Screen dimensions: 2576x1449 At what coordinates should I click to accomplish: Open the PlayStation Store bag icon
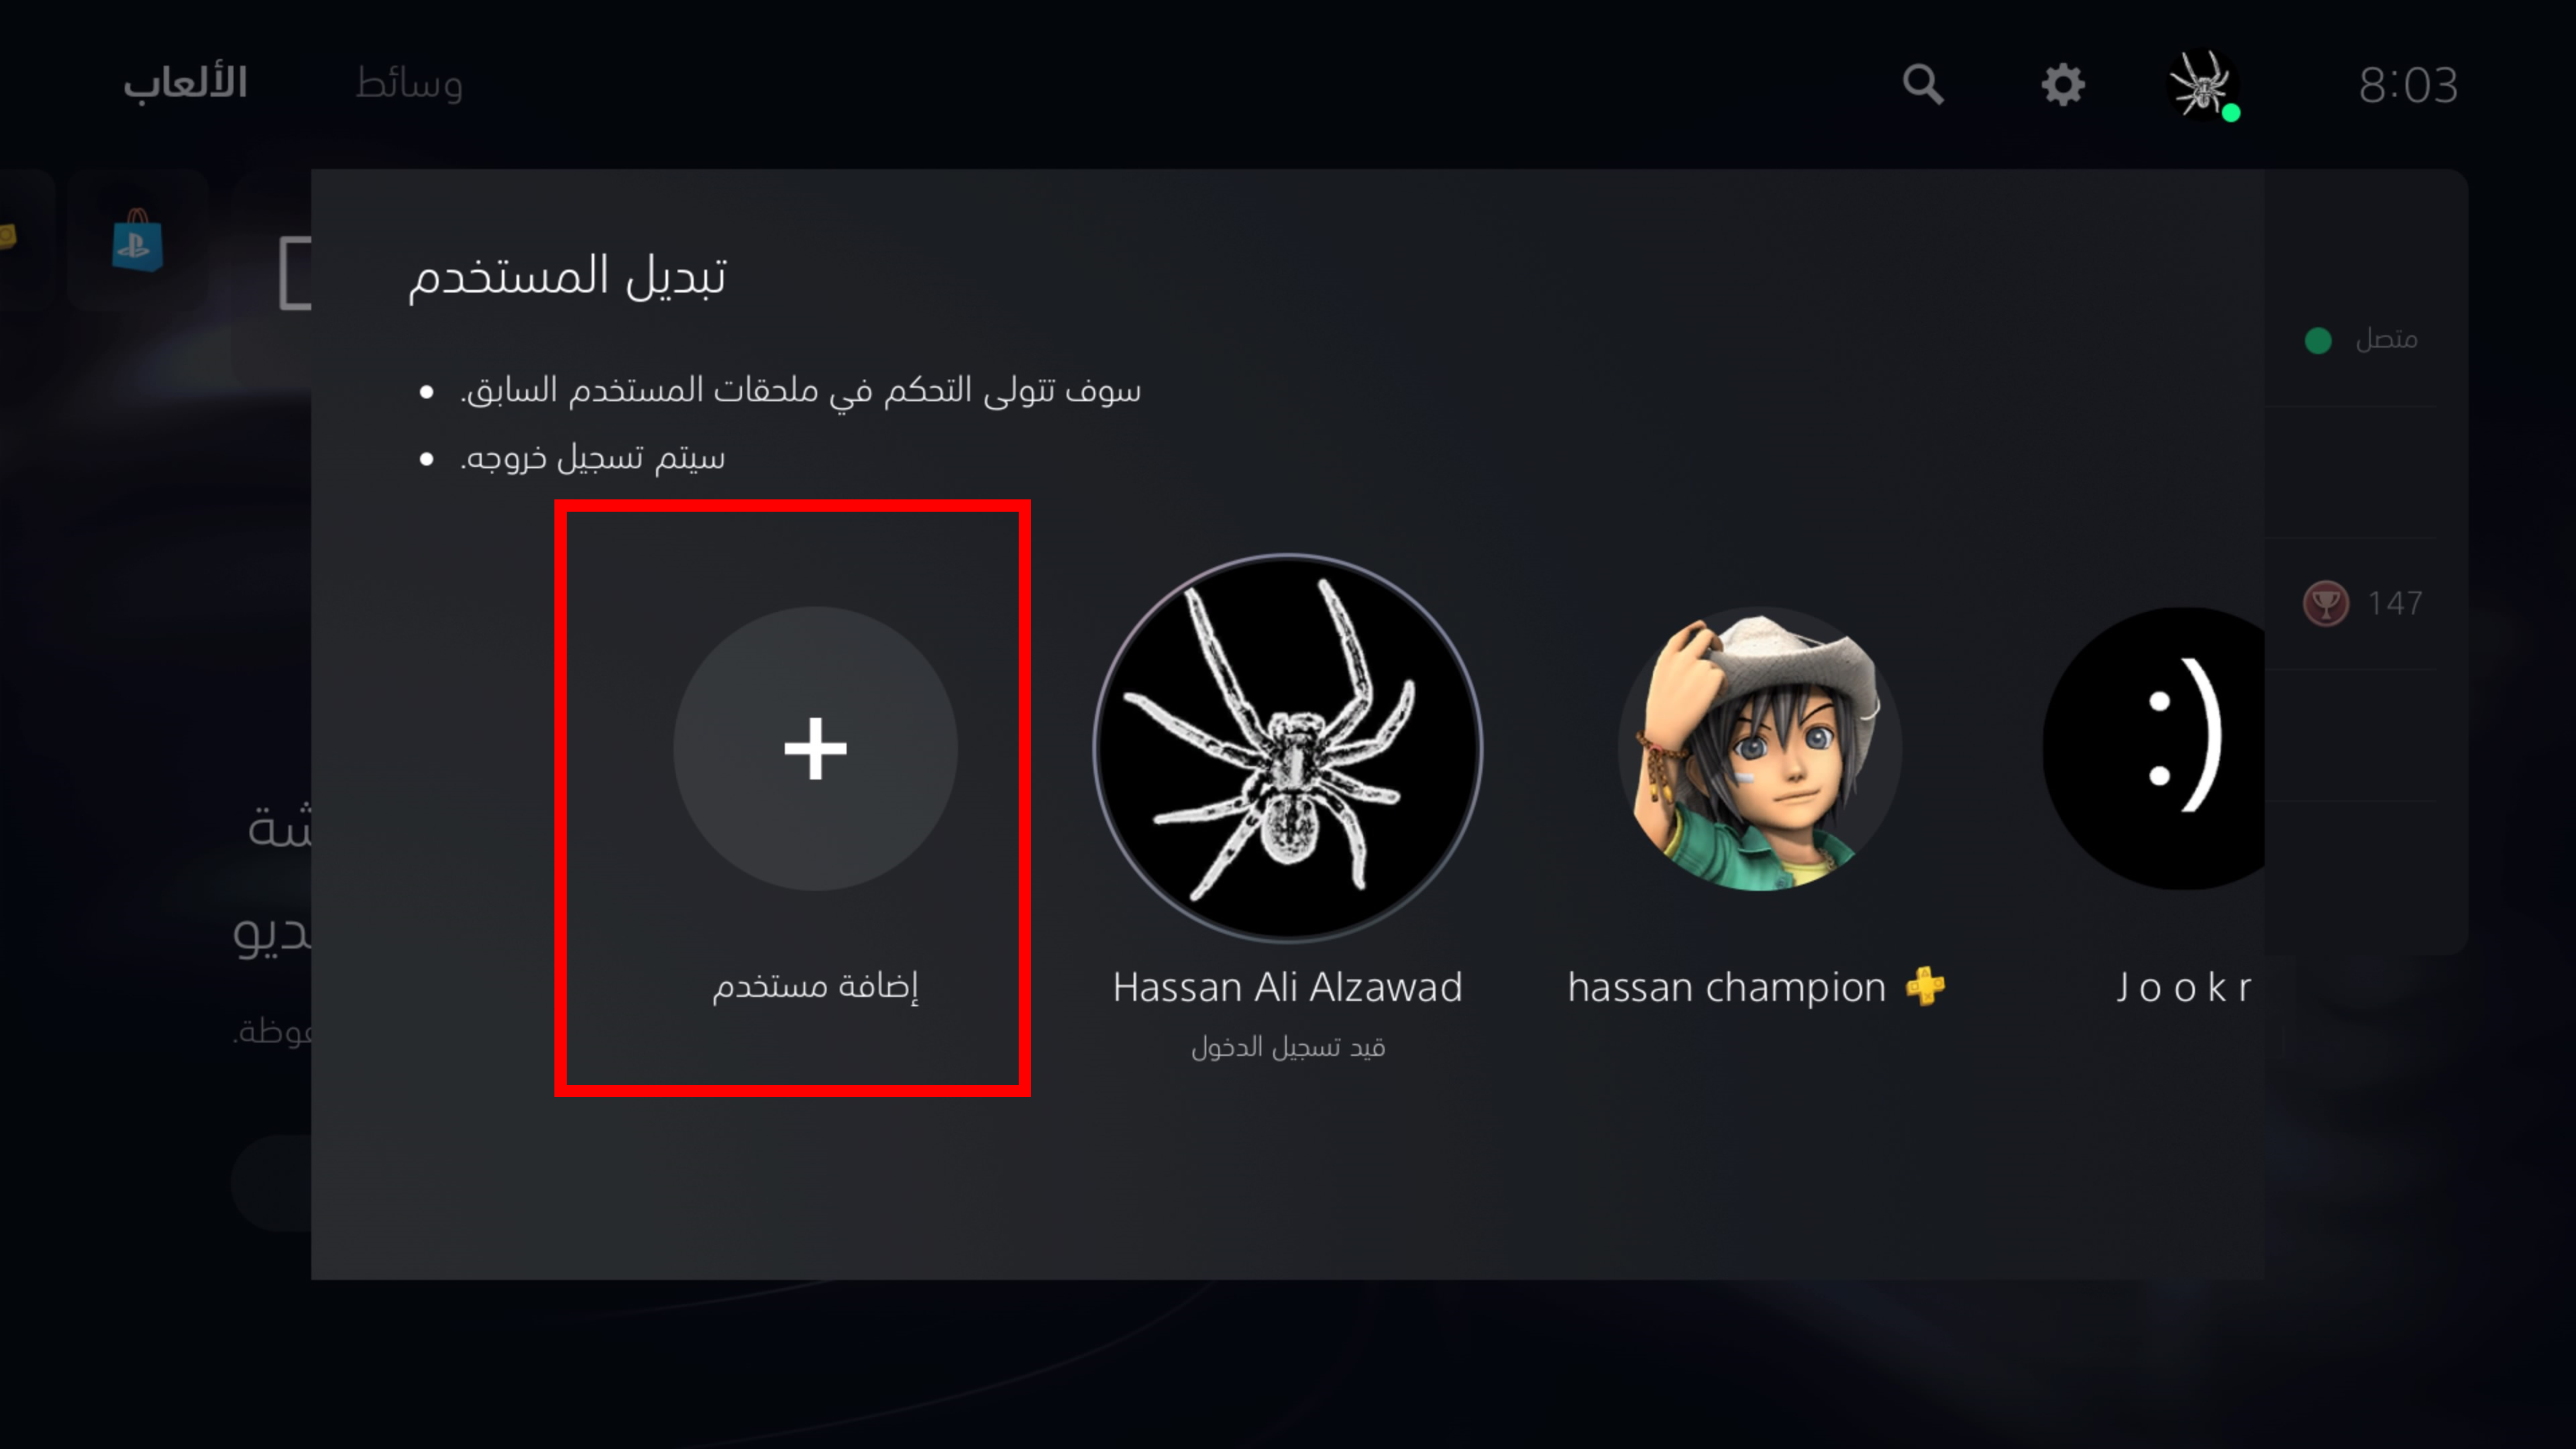point(138,240)
